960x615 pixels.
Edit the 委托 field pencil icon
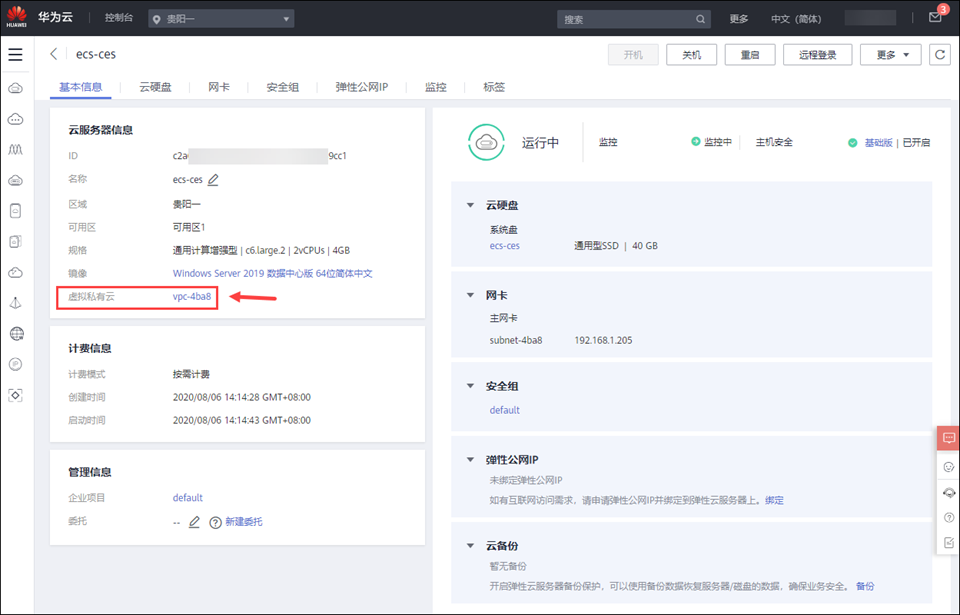pos(195,522)
